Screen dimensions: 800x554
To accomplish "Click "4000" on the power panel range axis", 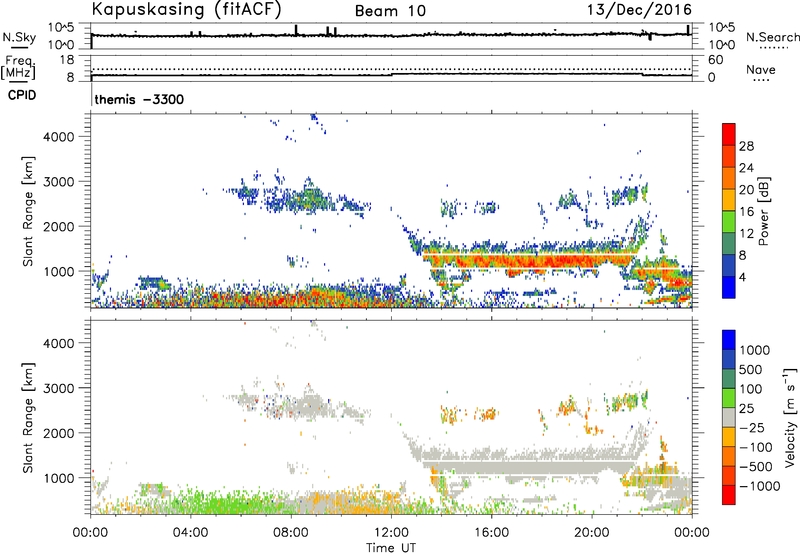I will pyautogui.click(x=59, y=137).
